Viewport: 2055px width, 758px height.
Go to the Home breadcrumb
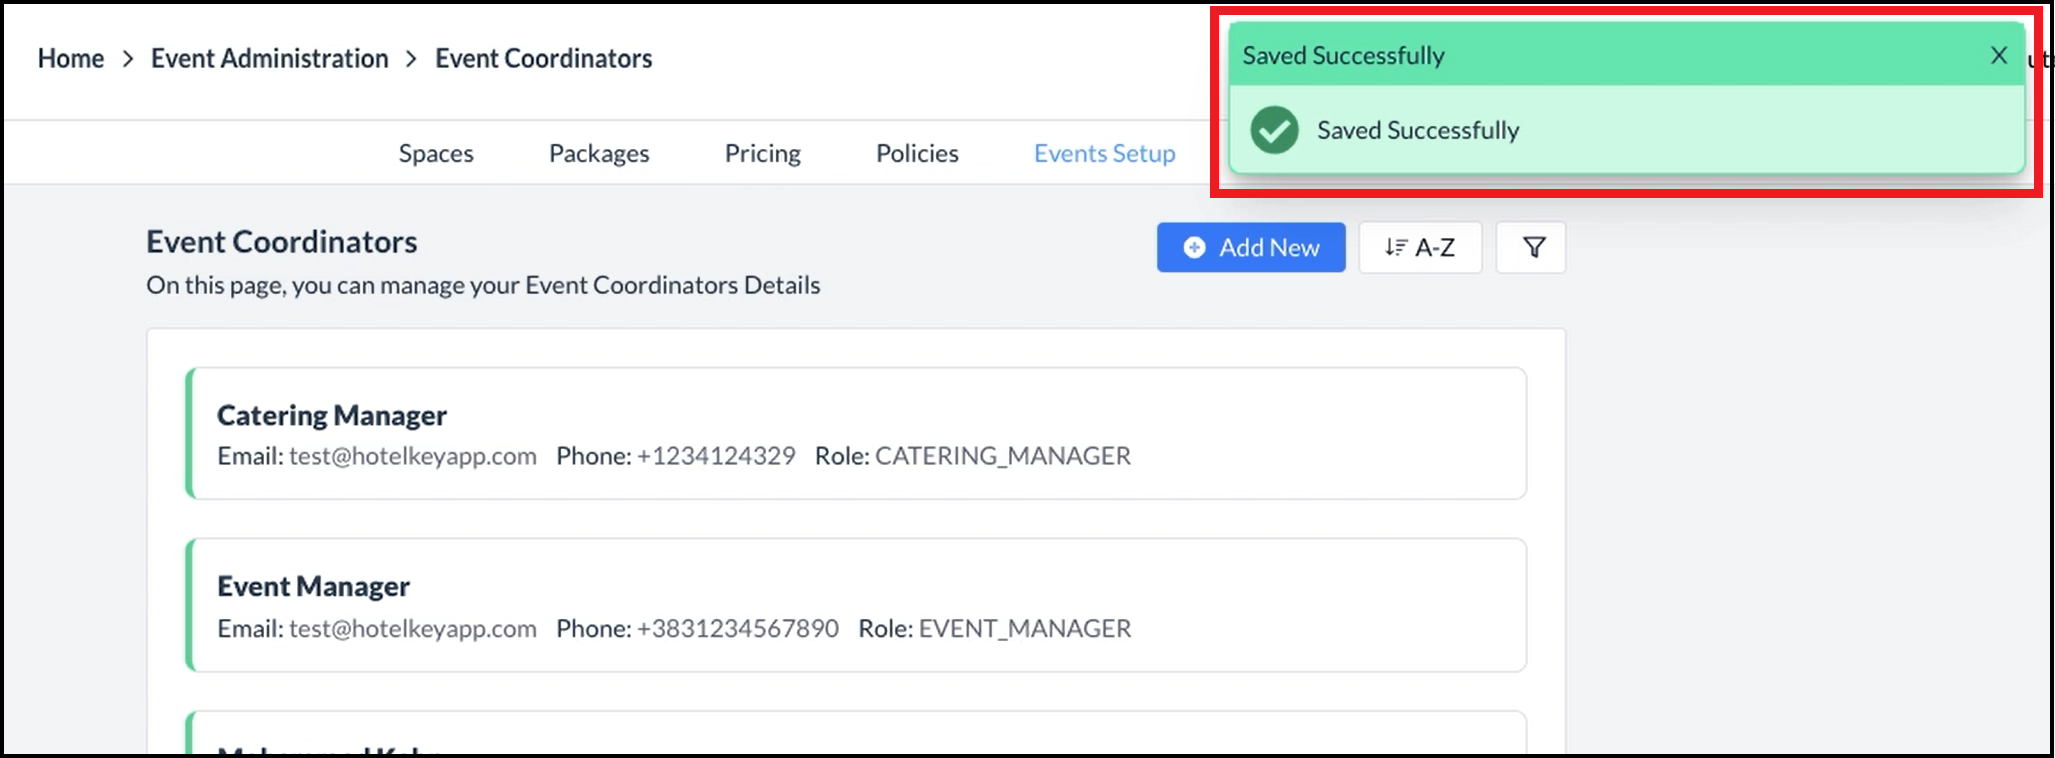pos(71,59)
